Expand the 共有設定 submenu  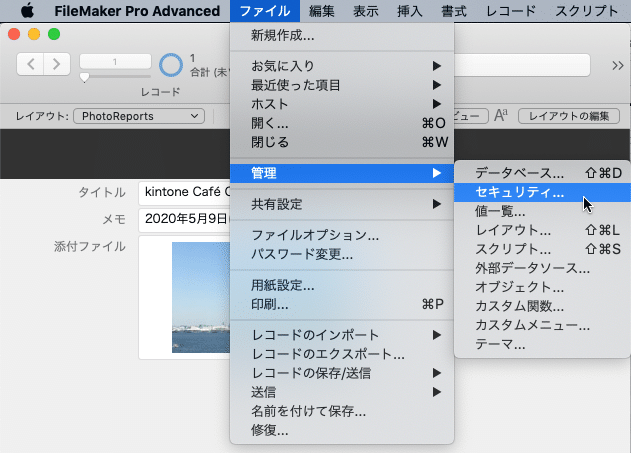[x=342, y=204]
